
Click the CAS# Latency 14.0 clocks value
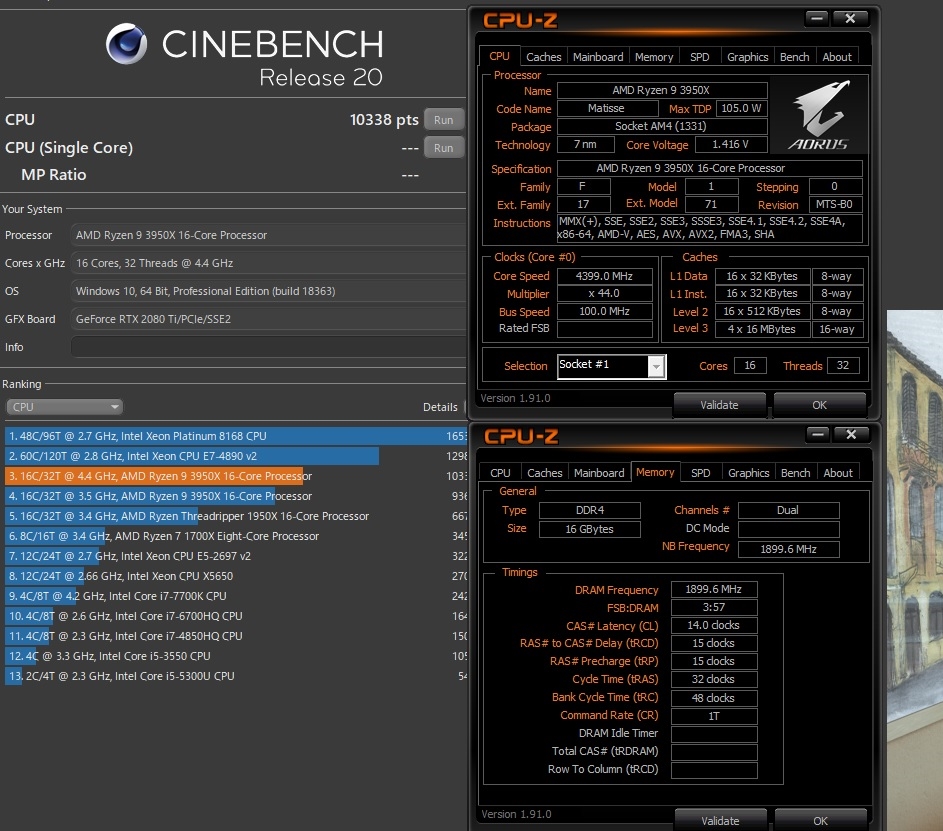(714, 625)
